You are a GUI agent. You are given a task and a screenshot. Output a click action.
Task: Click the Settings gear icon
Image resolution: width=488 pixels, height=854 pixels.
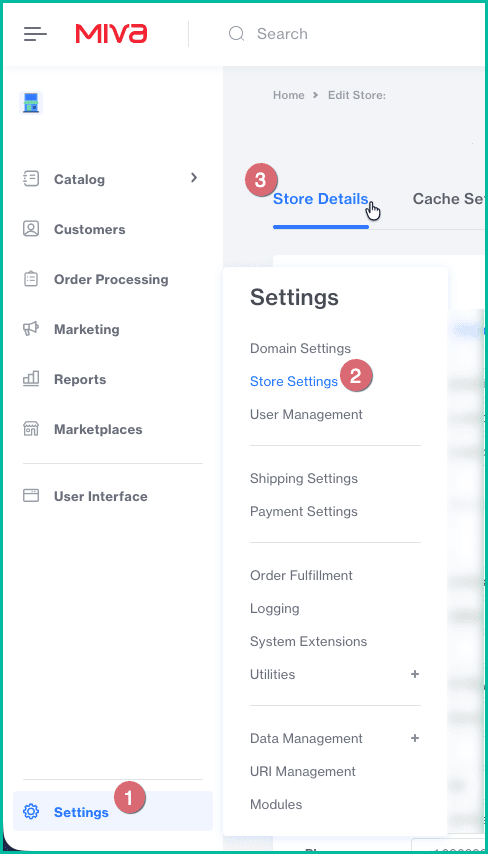(31, 812)
